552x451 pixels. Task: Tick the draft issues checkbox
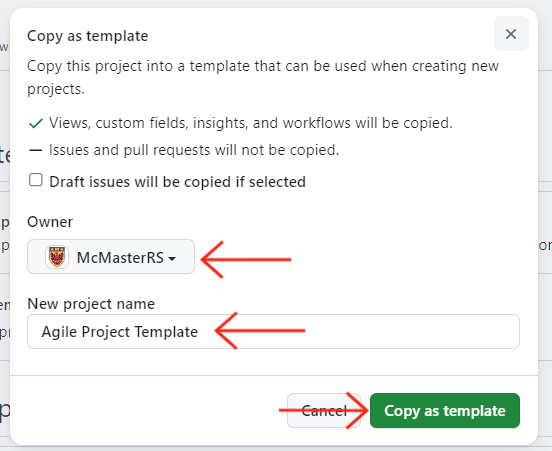pos(36,180)
